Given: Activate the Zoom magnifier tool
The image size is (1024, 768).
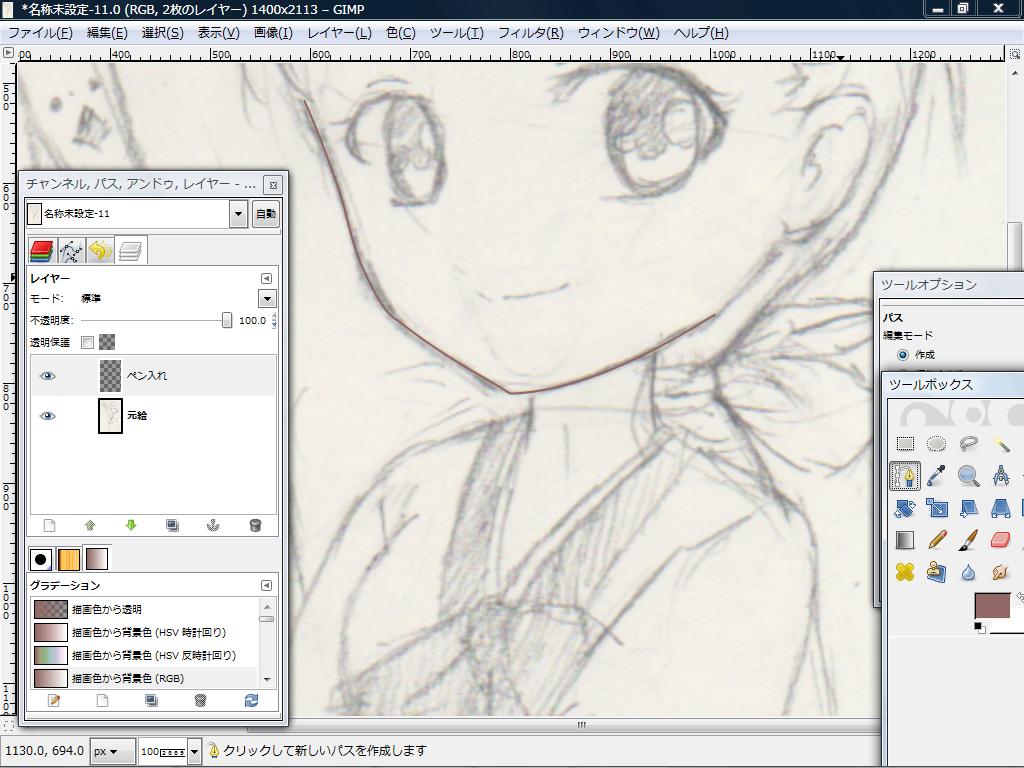Looking at the screenshot, I should click(x=968, y=476).
